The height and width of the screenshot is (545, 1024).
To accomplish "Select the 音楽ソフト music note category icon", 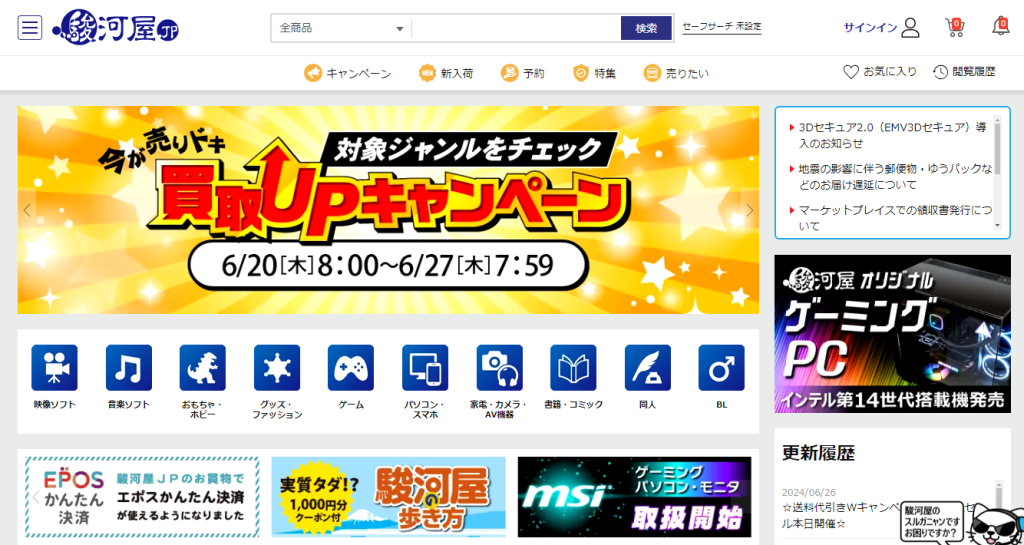I will pos(129,368).
